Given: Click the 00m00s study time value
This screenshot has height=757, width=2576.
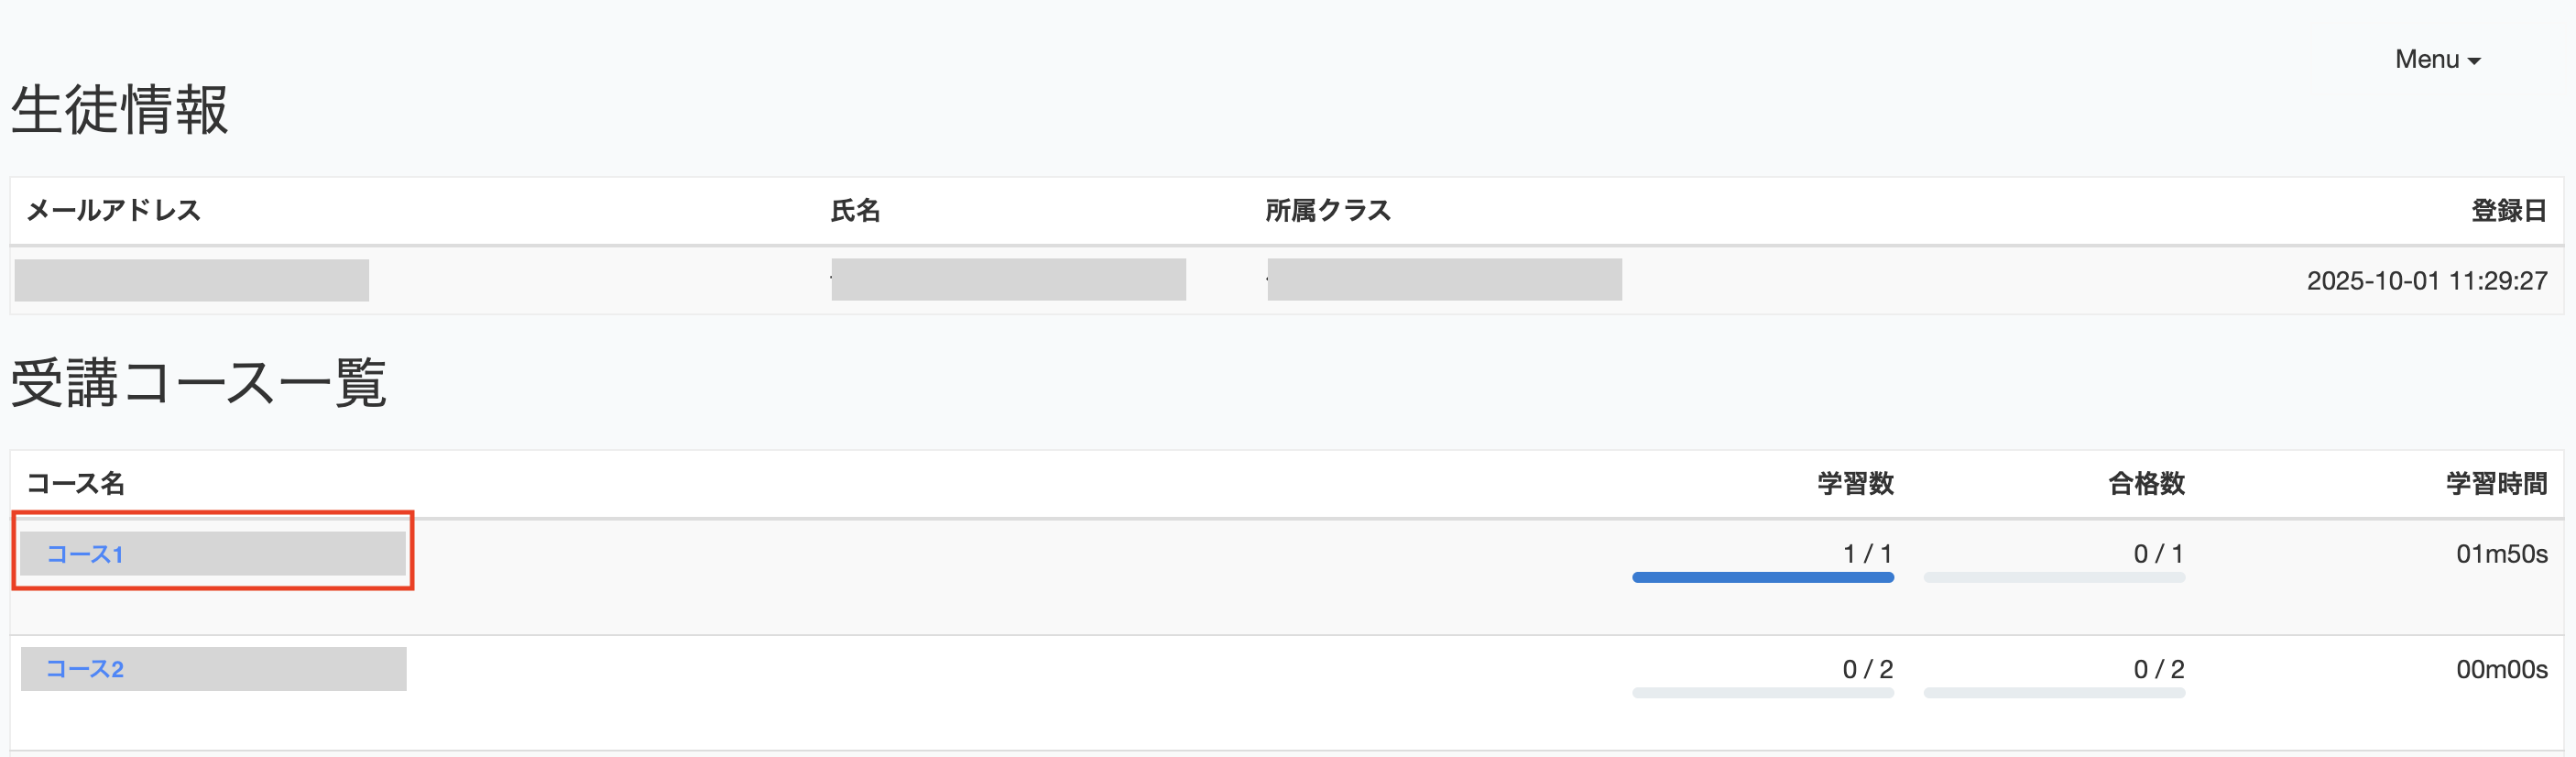Looking at the screenshot, I should [2501, 669].
